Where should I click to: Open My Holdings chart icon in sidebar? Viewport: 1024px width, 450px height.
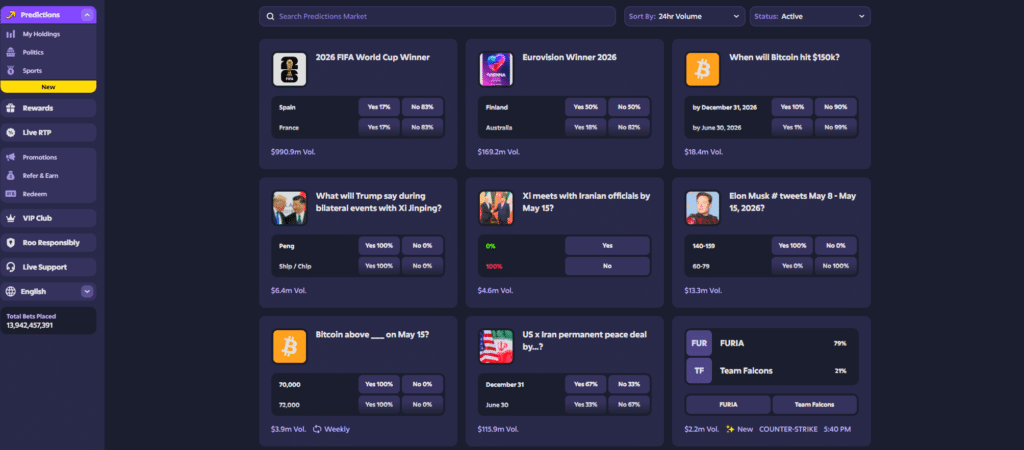tap(10, 34)
